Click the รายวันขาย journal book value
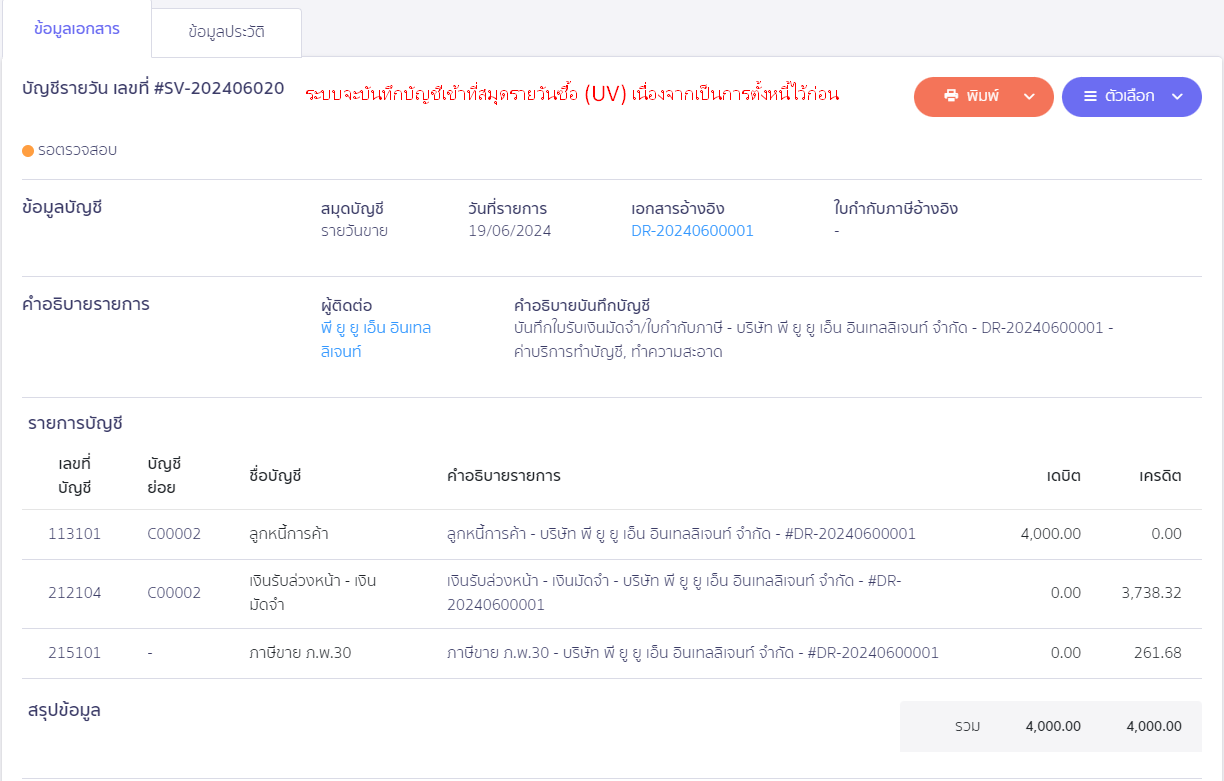 click(354, 231)
